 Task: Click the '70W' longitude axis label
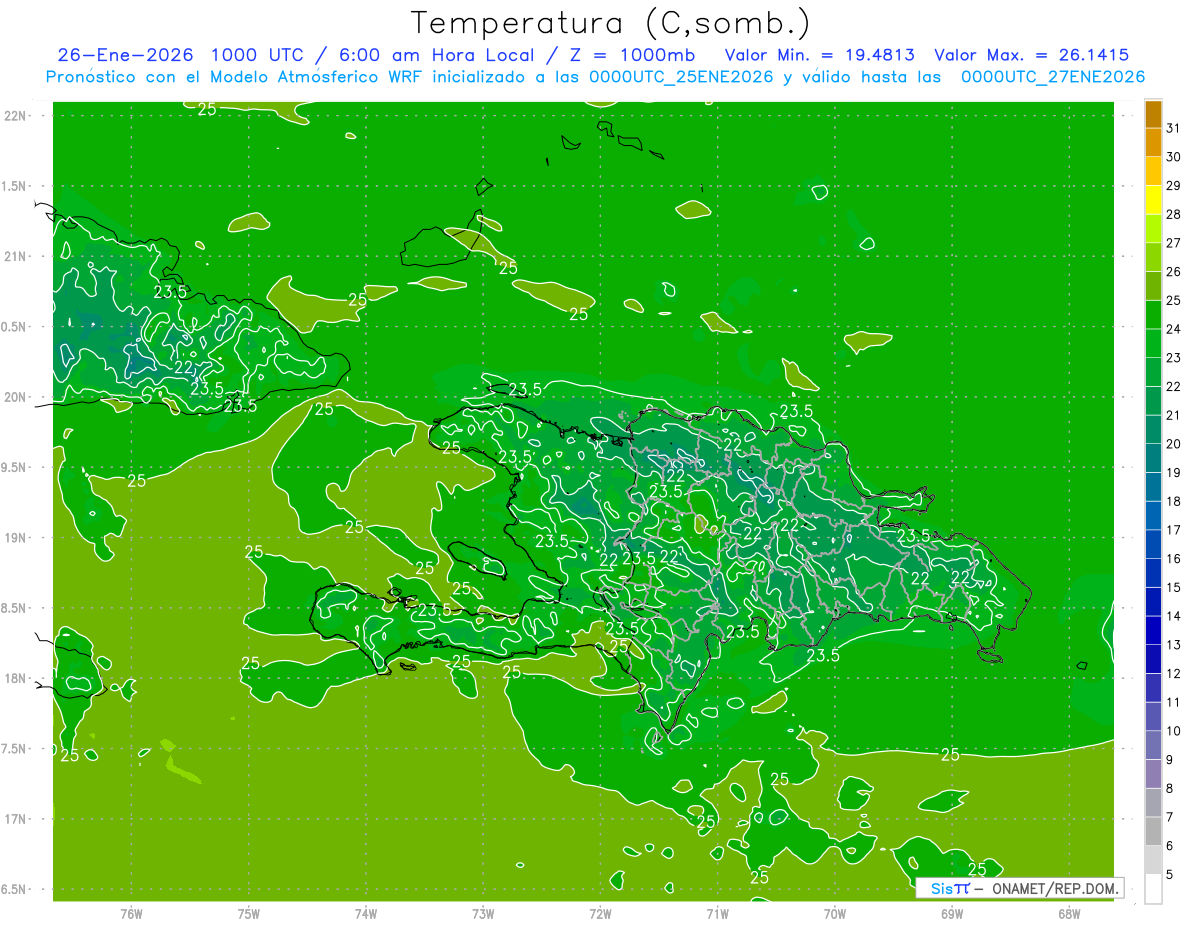coord(835,914)
